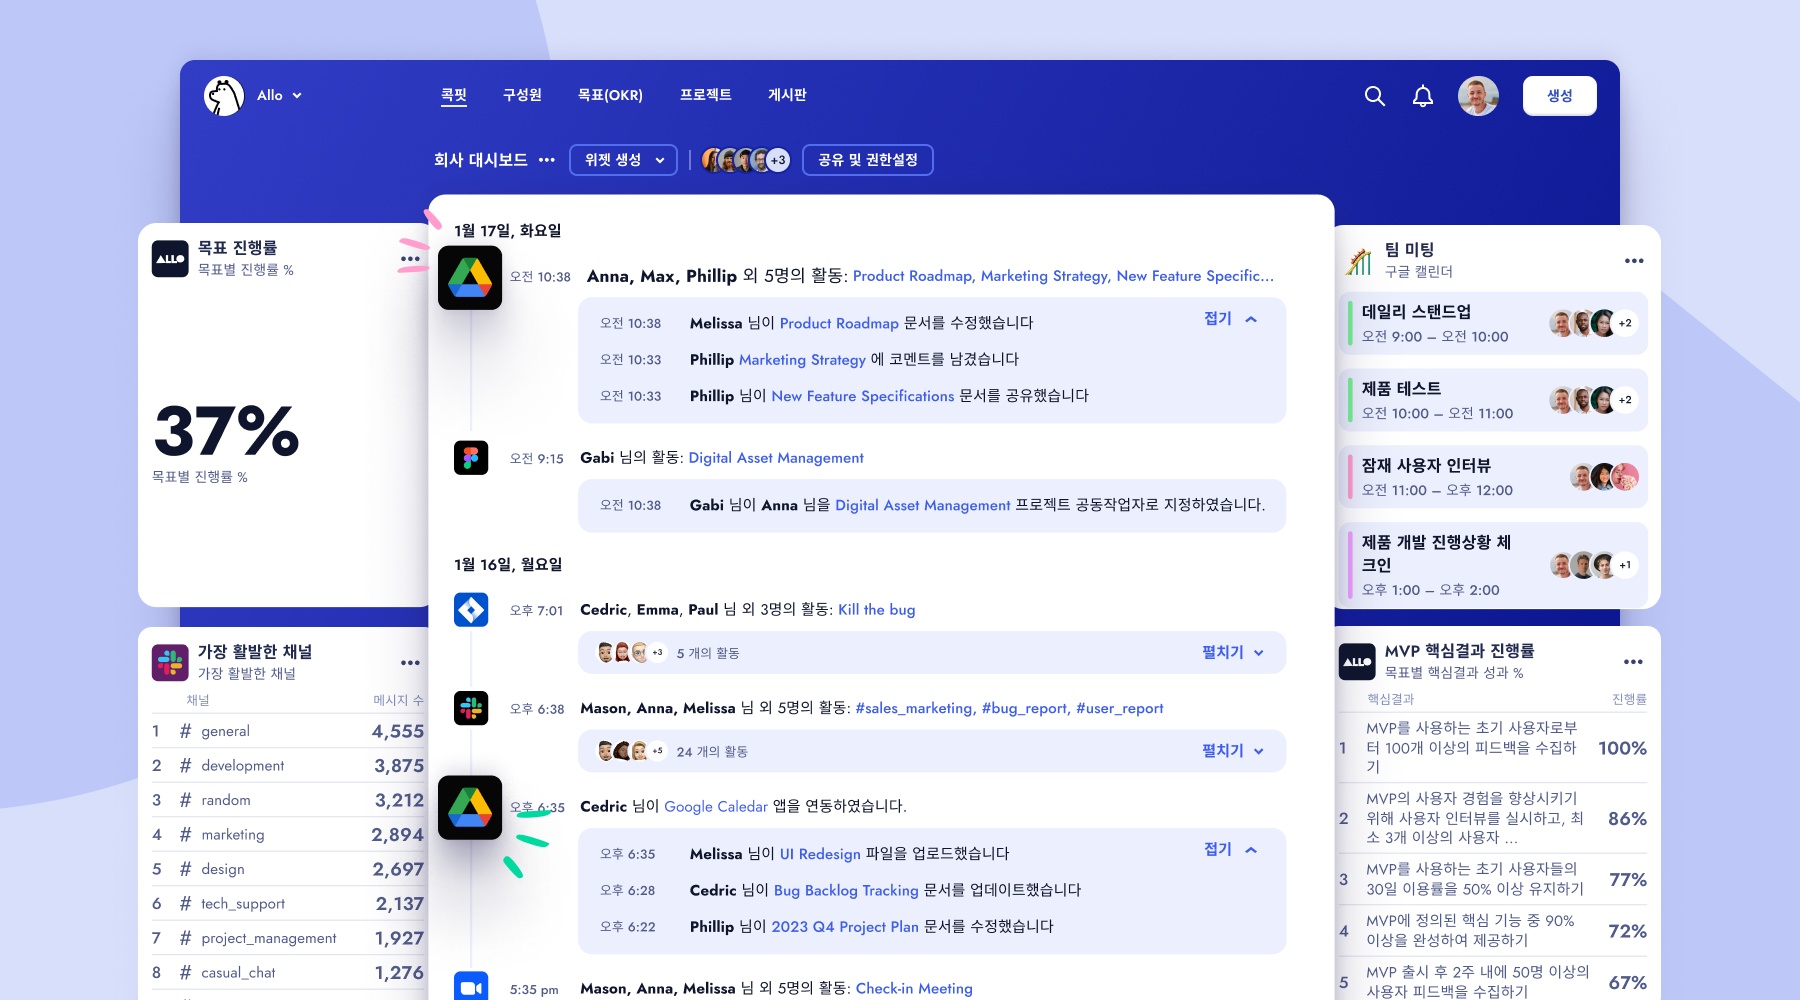Click the Jira icon next to Kill the bug
The image size is (1800, 1000).
471,610
